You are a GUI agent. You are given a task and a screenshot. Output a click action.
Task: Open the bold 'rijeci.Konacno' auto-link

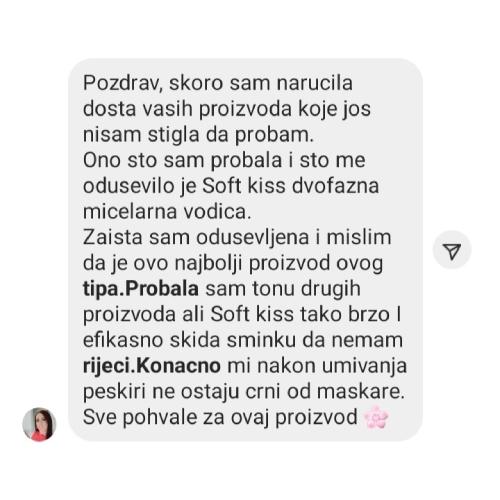[152, 366]
